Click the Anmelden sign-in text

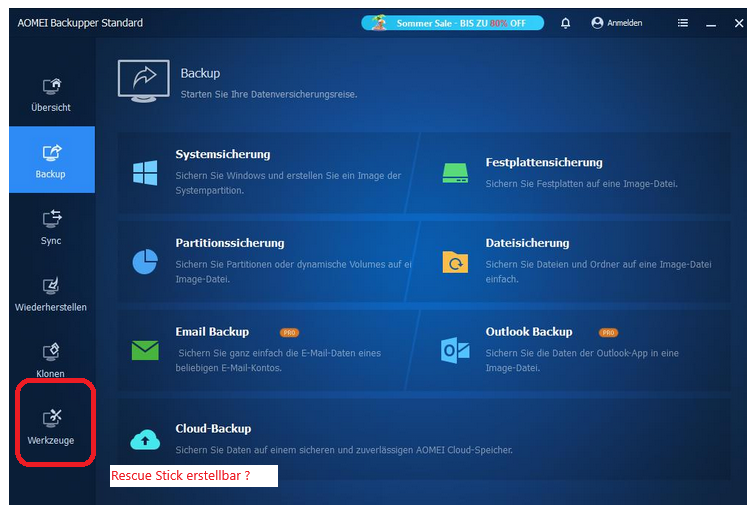(624, 23)
